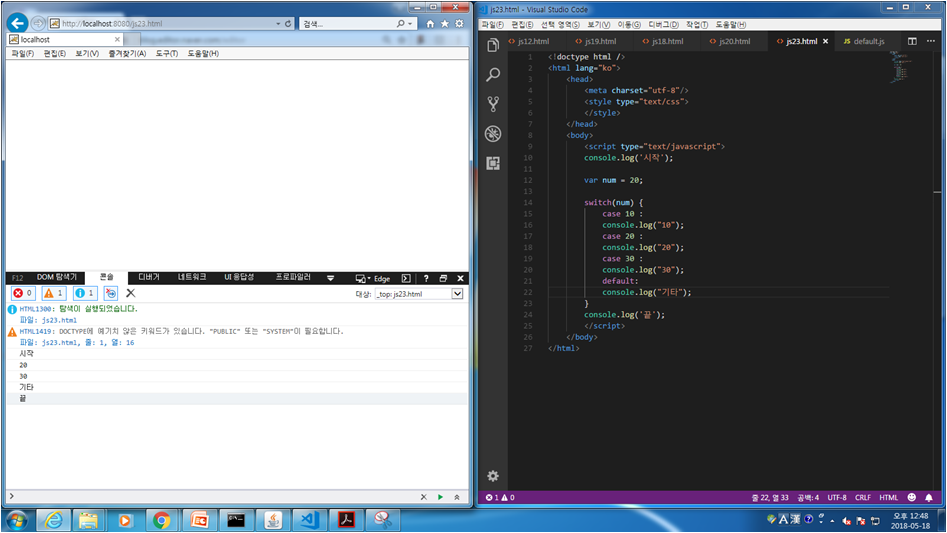Open IE 즐겨찾기(A) menu
This screenshot has width=947, height=533.
(127, 53)
